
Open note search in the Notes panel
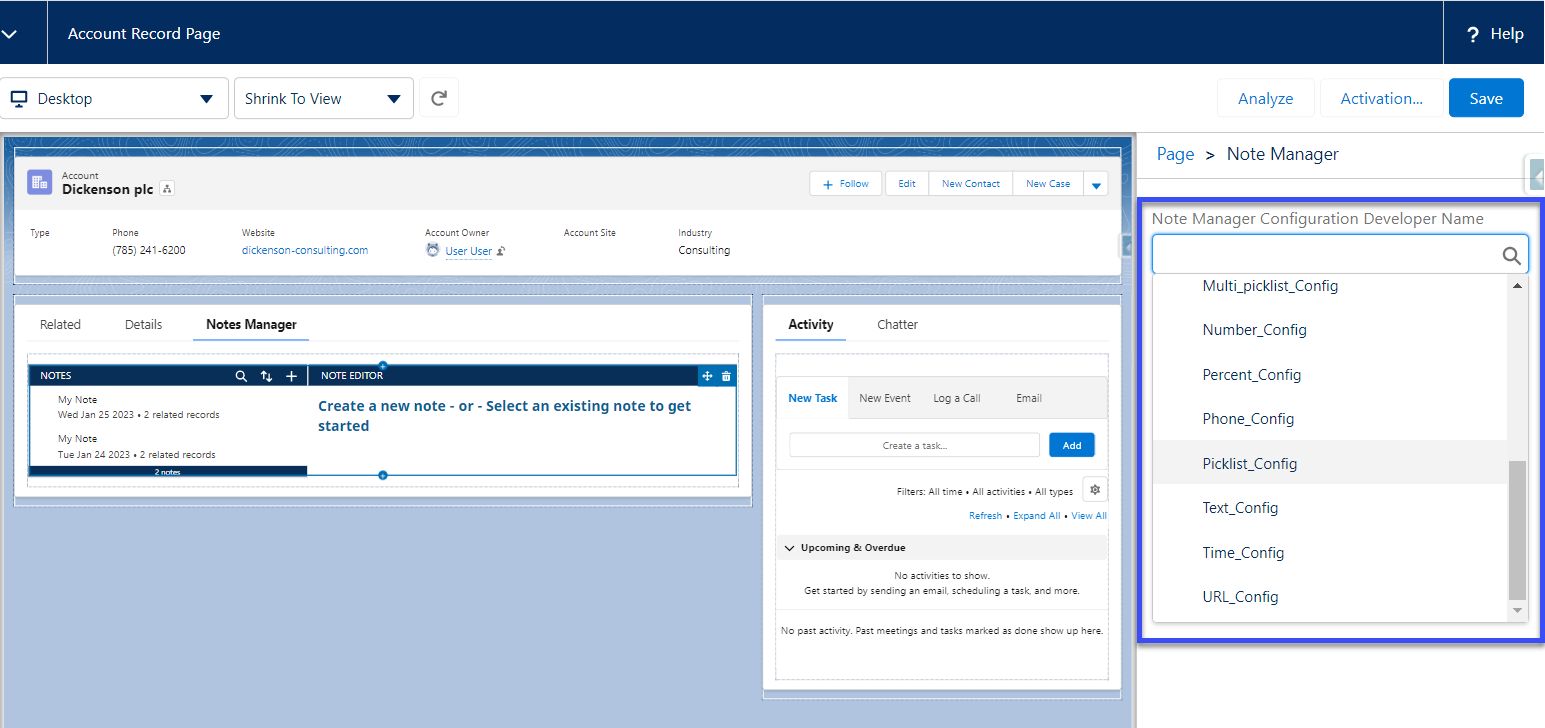click(x=241, y=375)
